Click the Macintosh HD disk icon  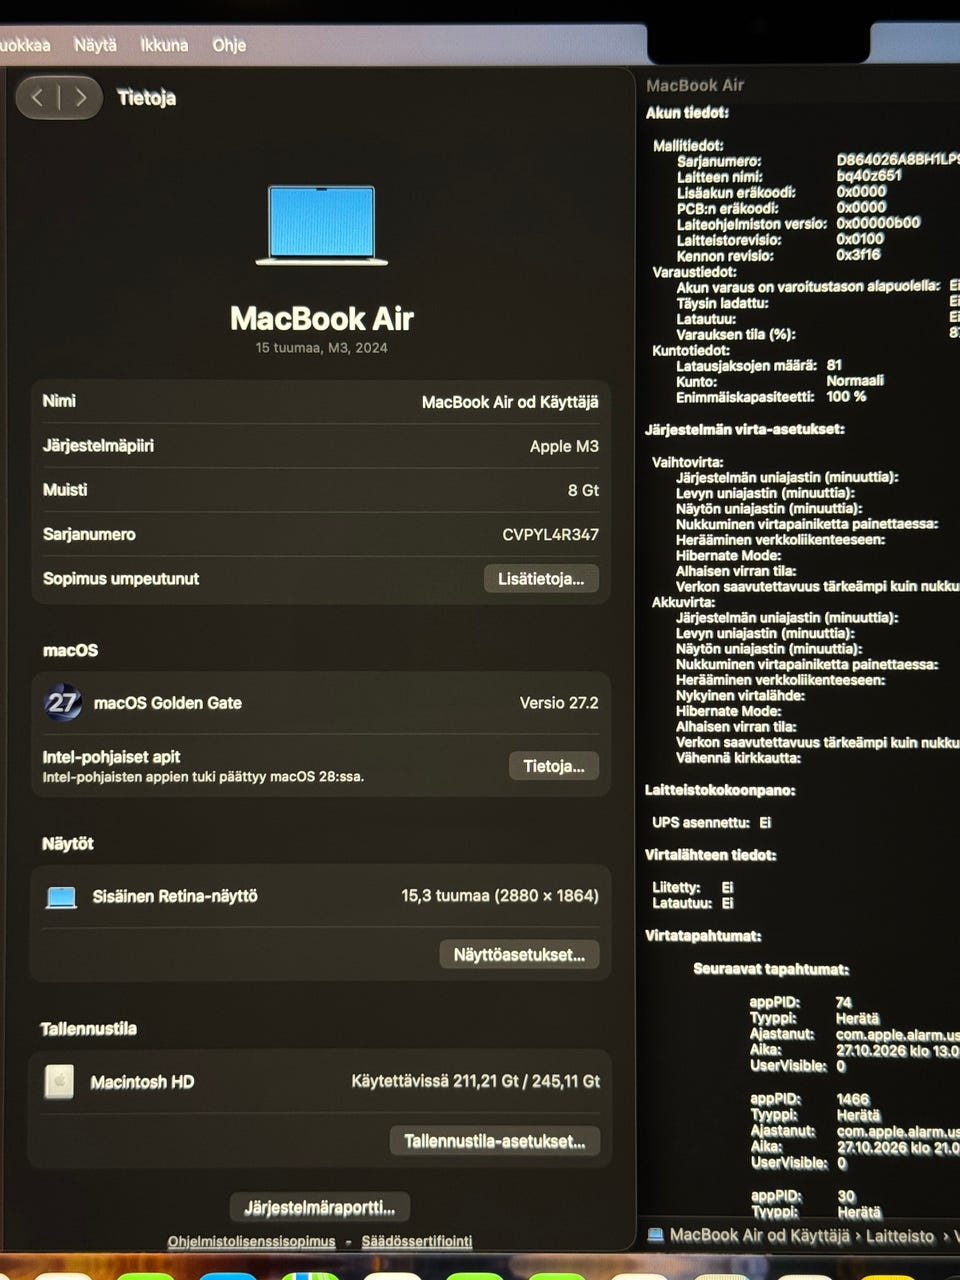click(x=59, y=1081)
